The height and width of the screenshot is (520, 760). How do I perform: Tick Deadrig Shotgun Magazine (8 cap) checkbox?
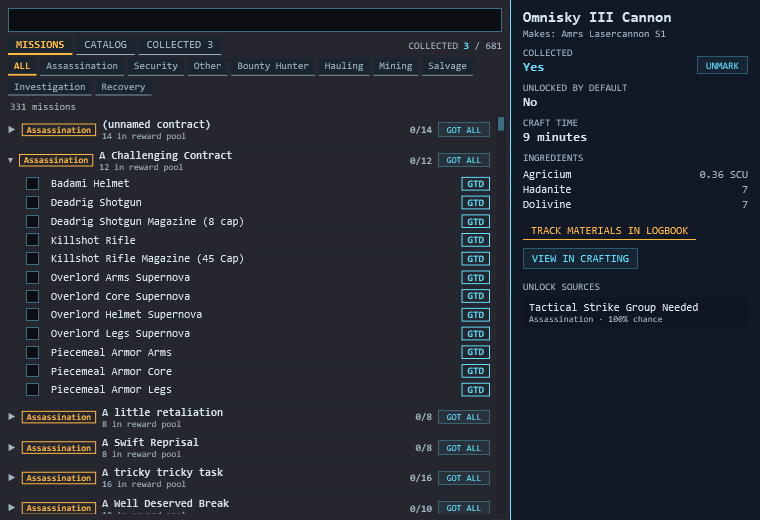coord(32,221)
